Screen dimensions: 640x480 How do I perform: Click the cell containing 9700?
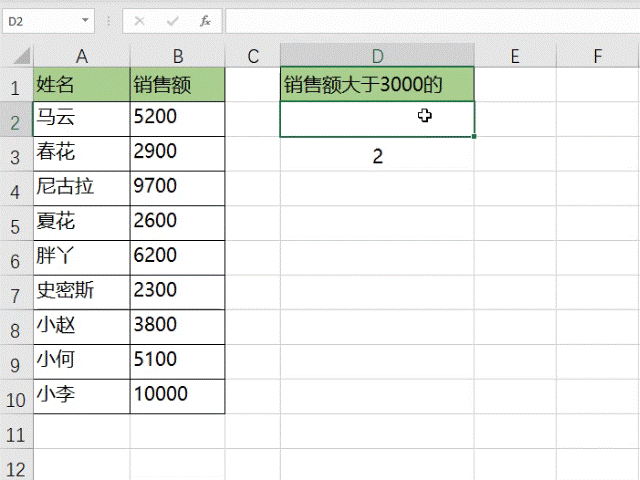178,189
